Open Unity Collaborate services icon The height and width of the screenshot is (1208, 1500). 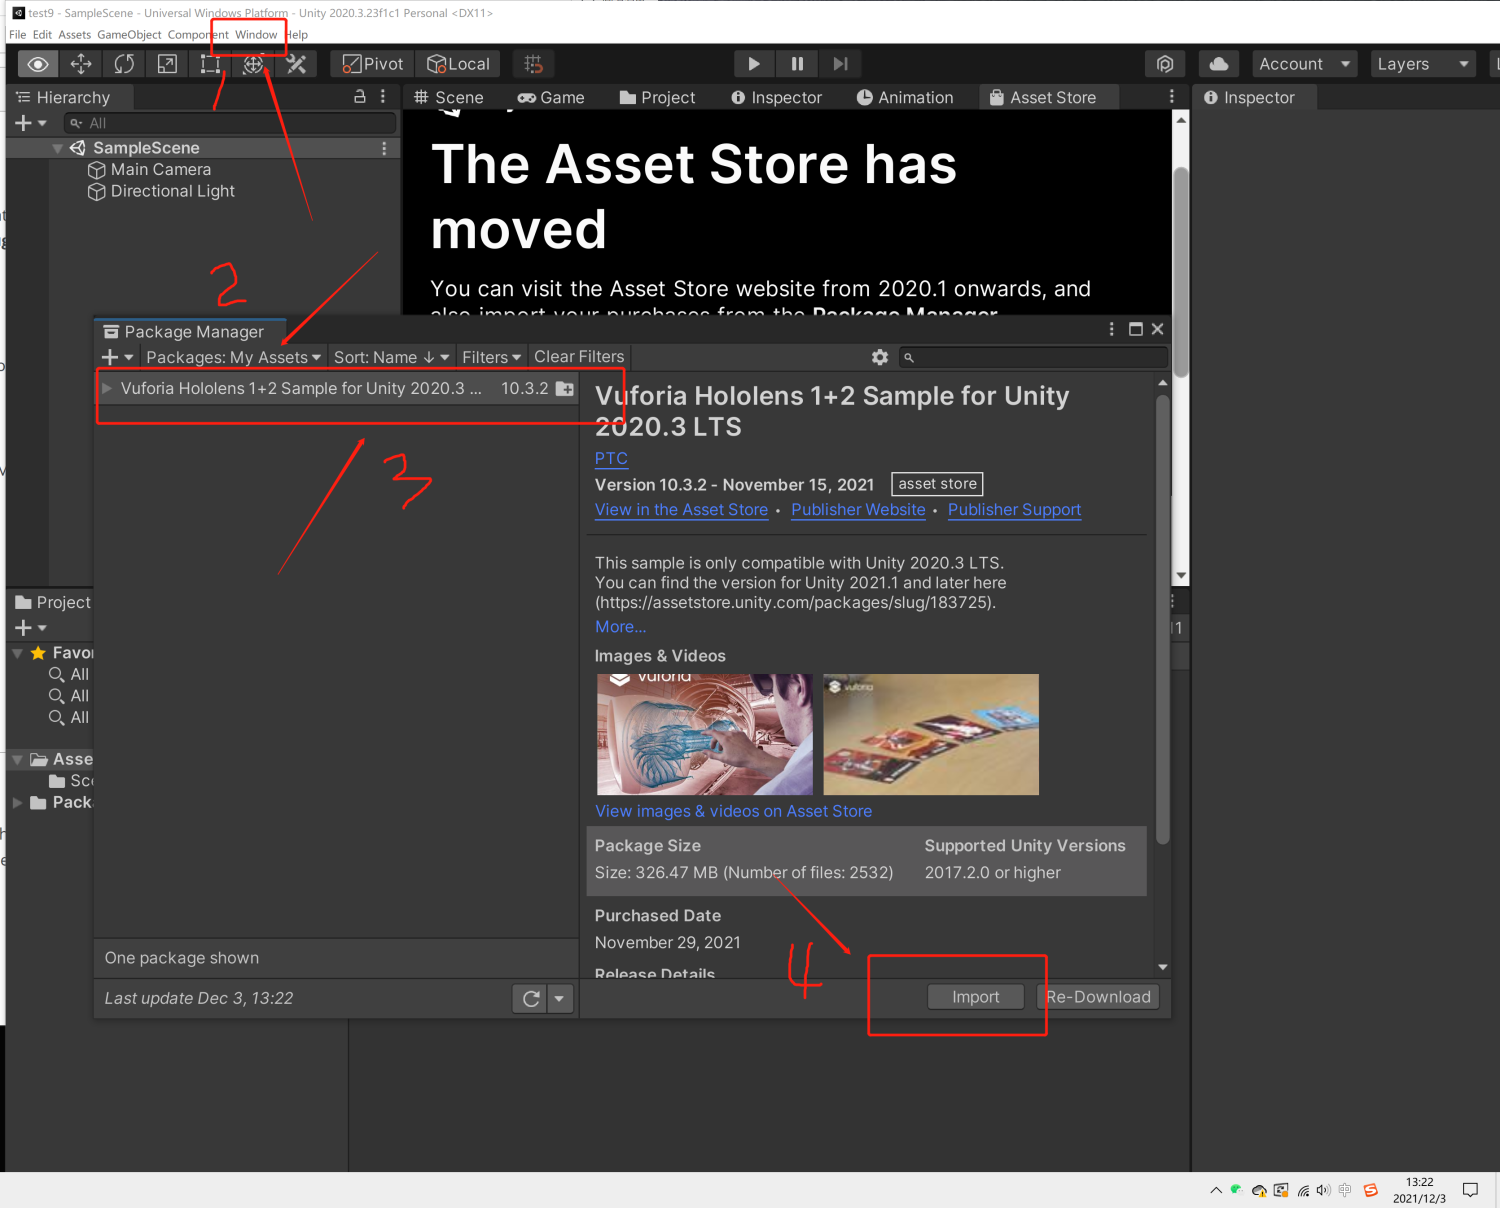pyautogui.click(x=1165, y=64)
